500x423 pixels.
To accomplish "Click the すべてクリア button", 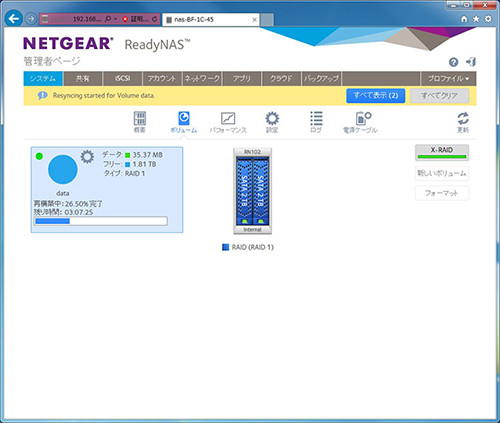I will 440,96.
